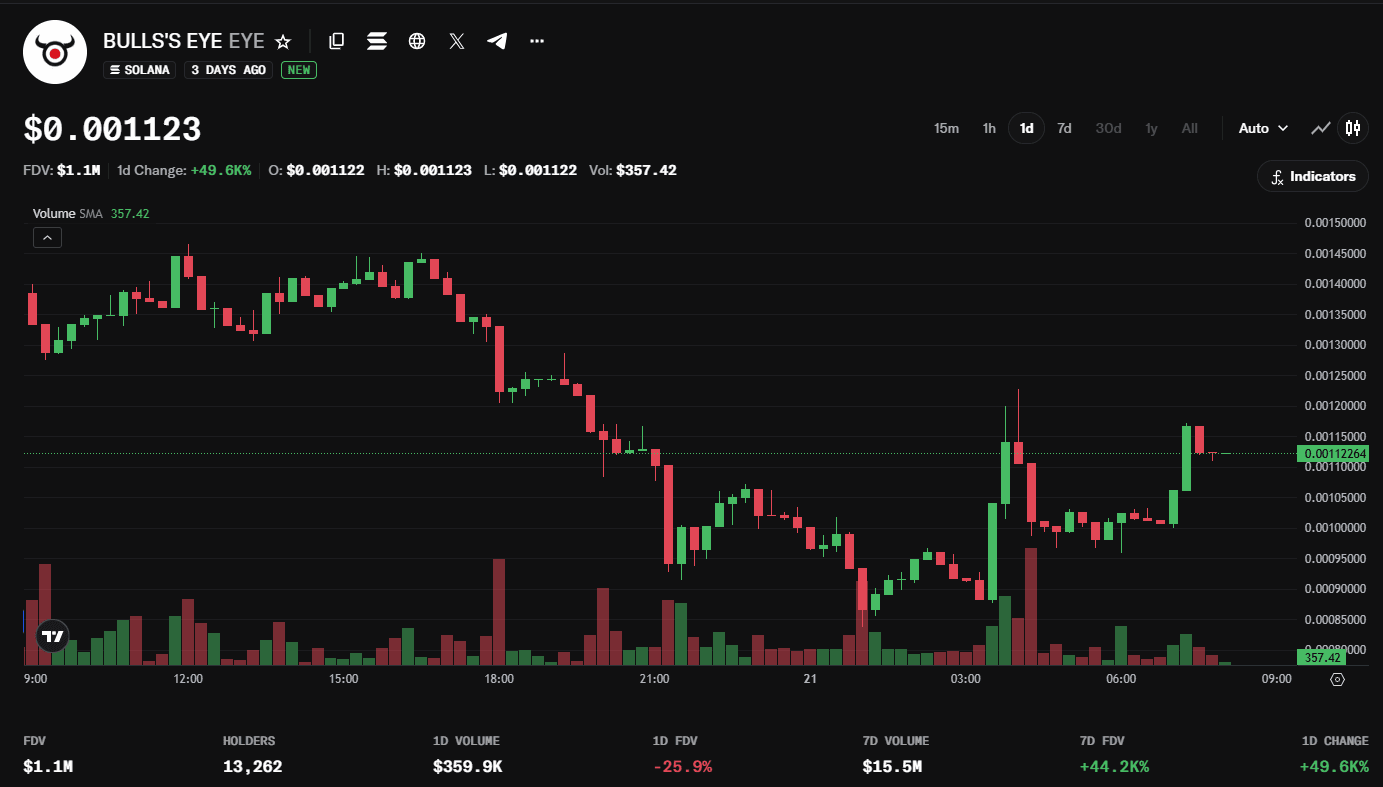Open the three-dot more options menu
This screenshot has height=787, width=1383.
pyautogui.click(x=537, y=41)
